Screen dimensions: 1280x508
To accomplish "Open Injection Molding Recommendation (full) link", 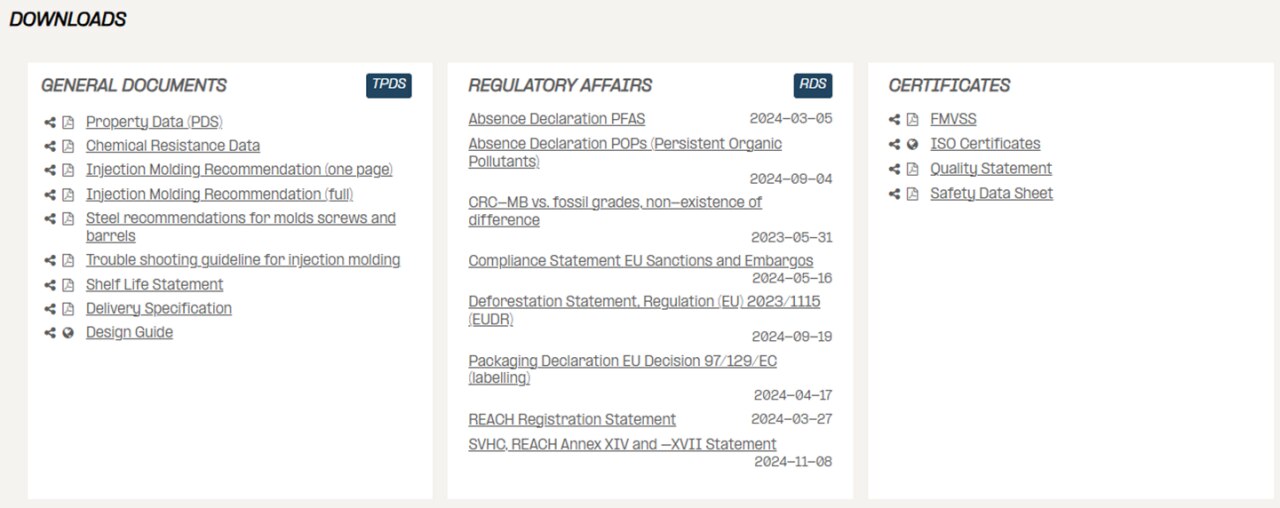I will (219, 194).
